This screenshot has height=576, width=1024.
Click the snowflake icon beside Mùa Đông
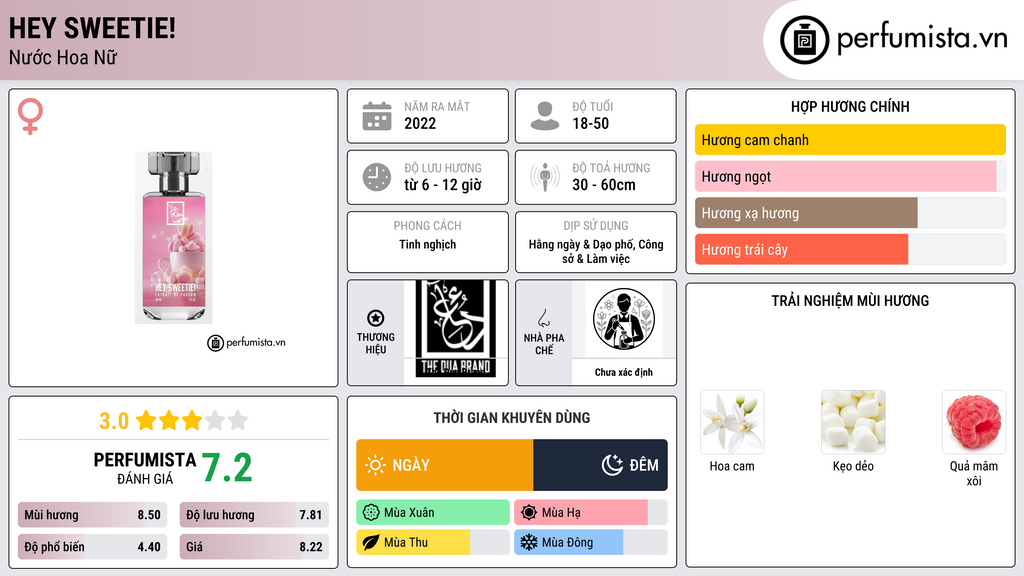tap(529, 543)
